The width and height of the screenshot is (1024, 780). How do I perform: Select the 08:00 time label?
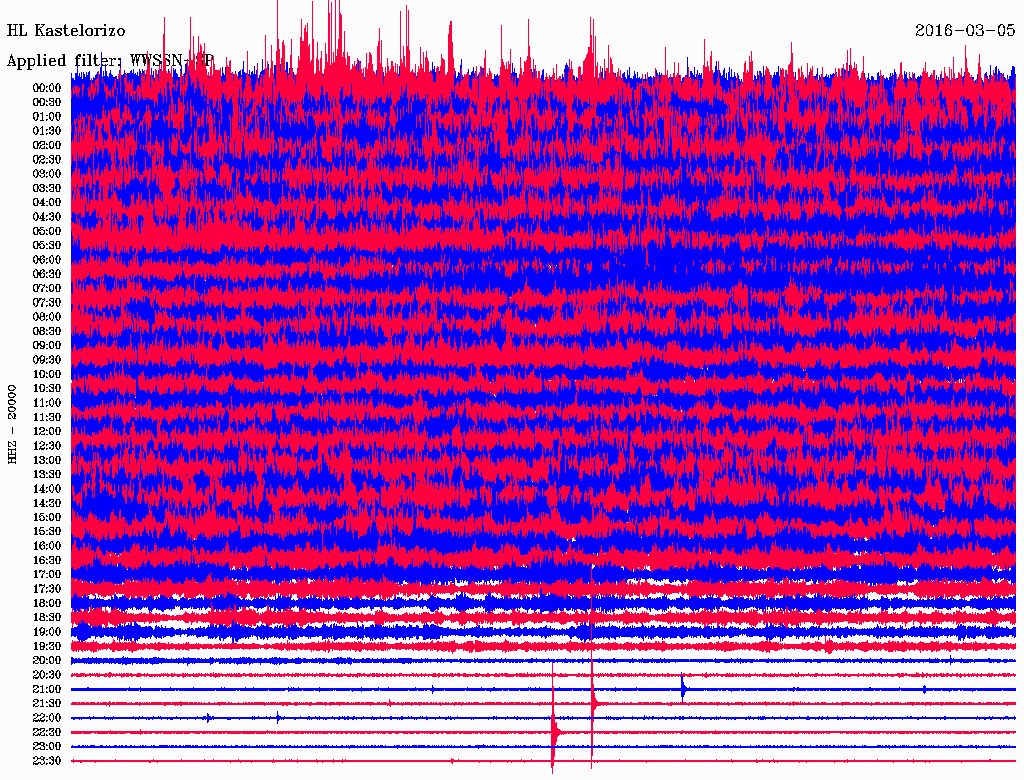click(47, 317)
